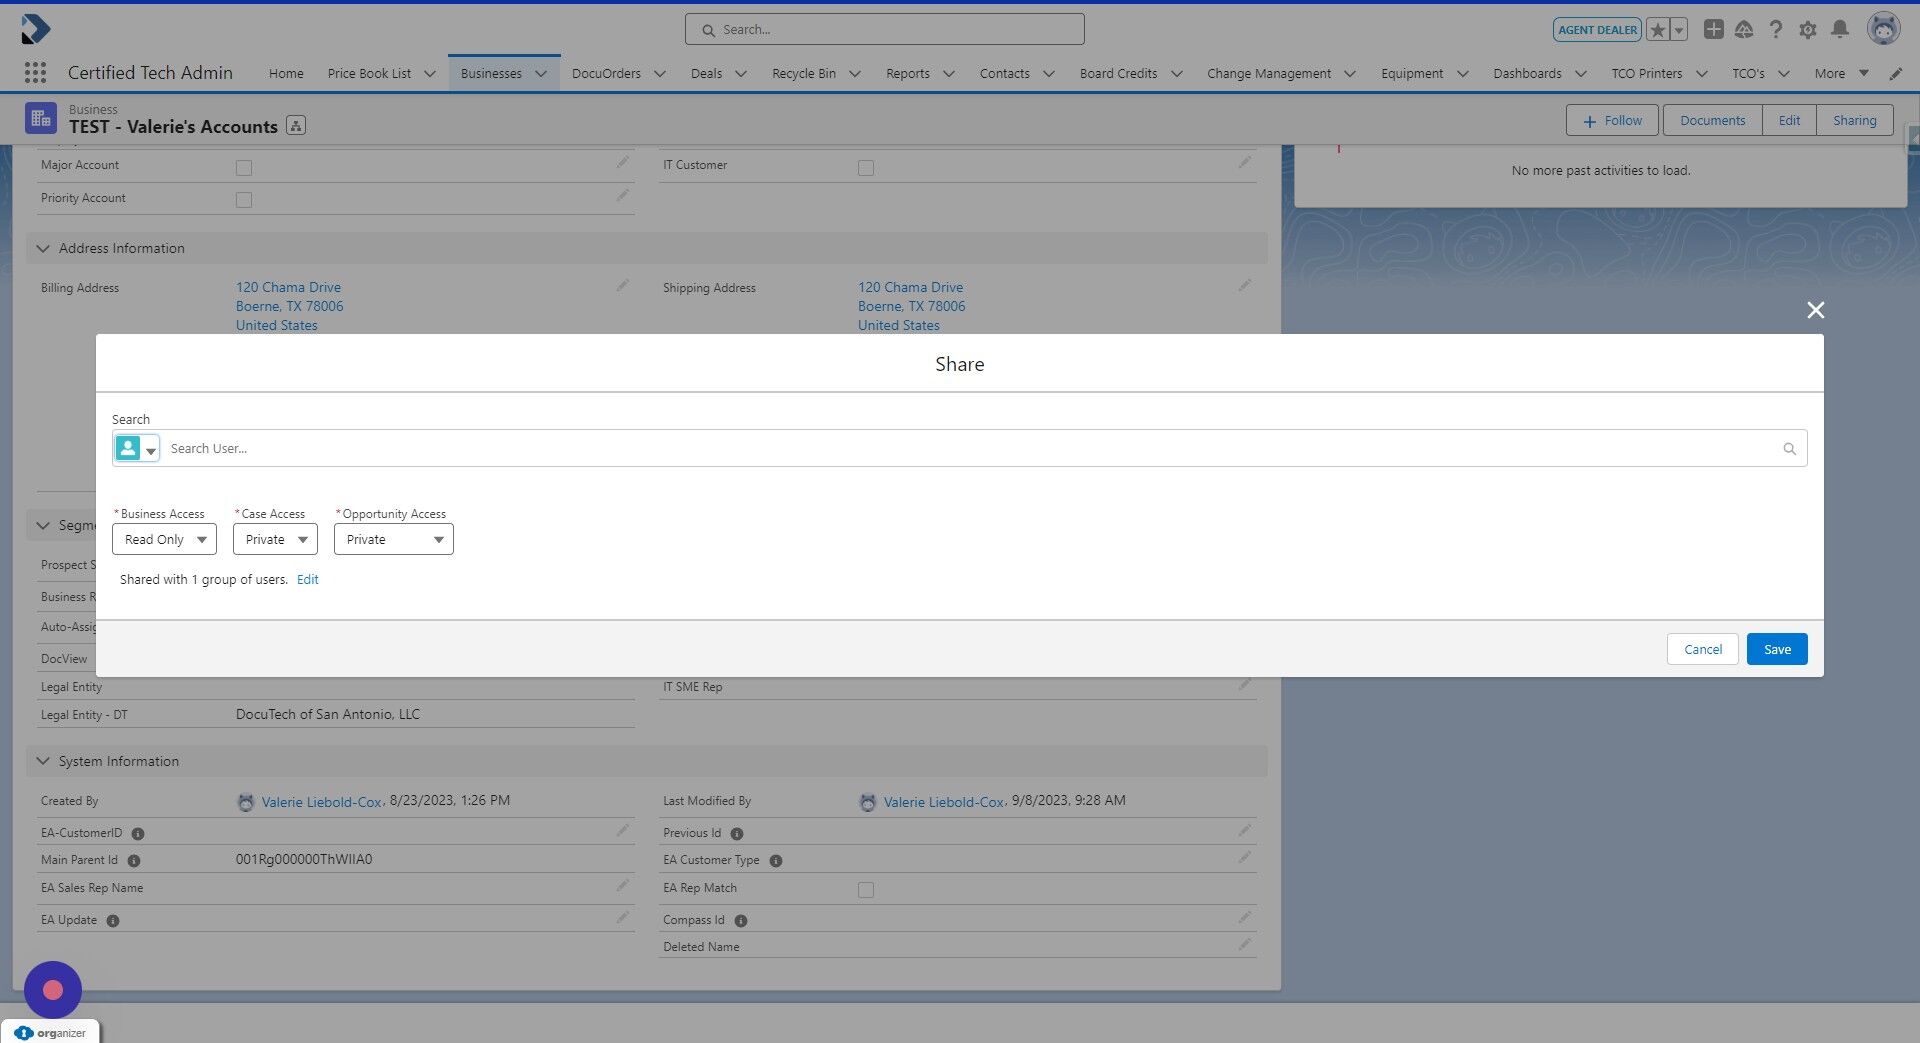Click the favorite star icon near Agent Dealer
The width and height of the screenshot is (1920, 1043).
point(1658,29)
